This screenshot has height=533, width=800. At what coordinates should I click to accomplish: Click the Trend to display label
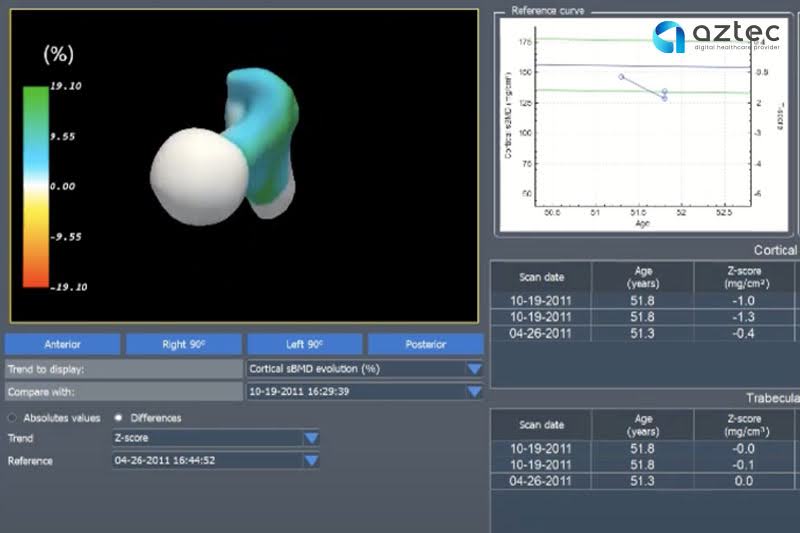(46, 369)
